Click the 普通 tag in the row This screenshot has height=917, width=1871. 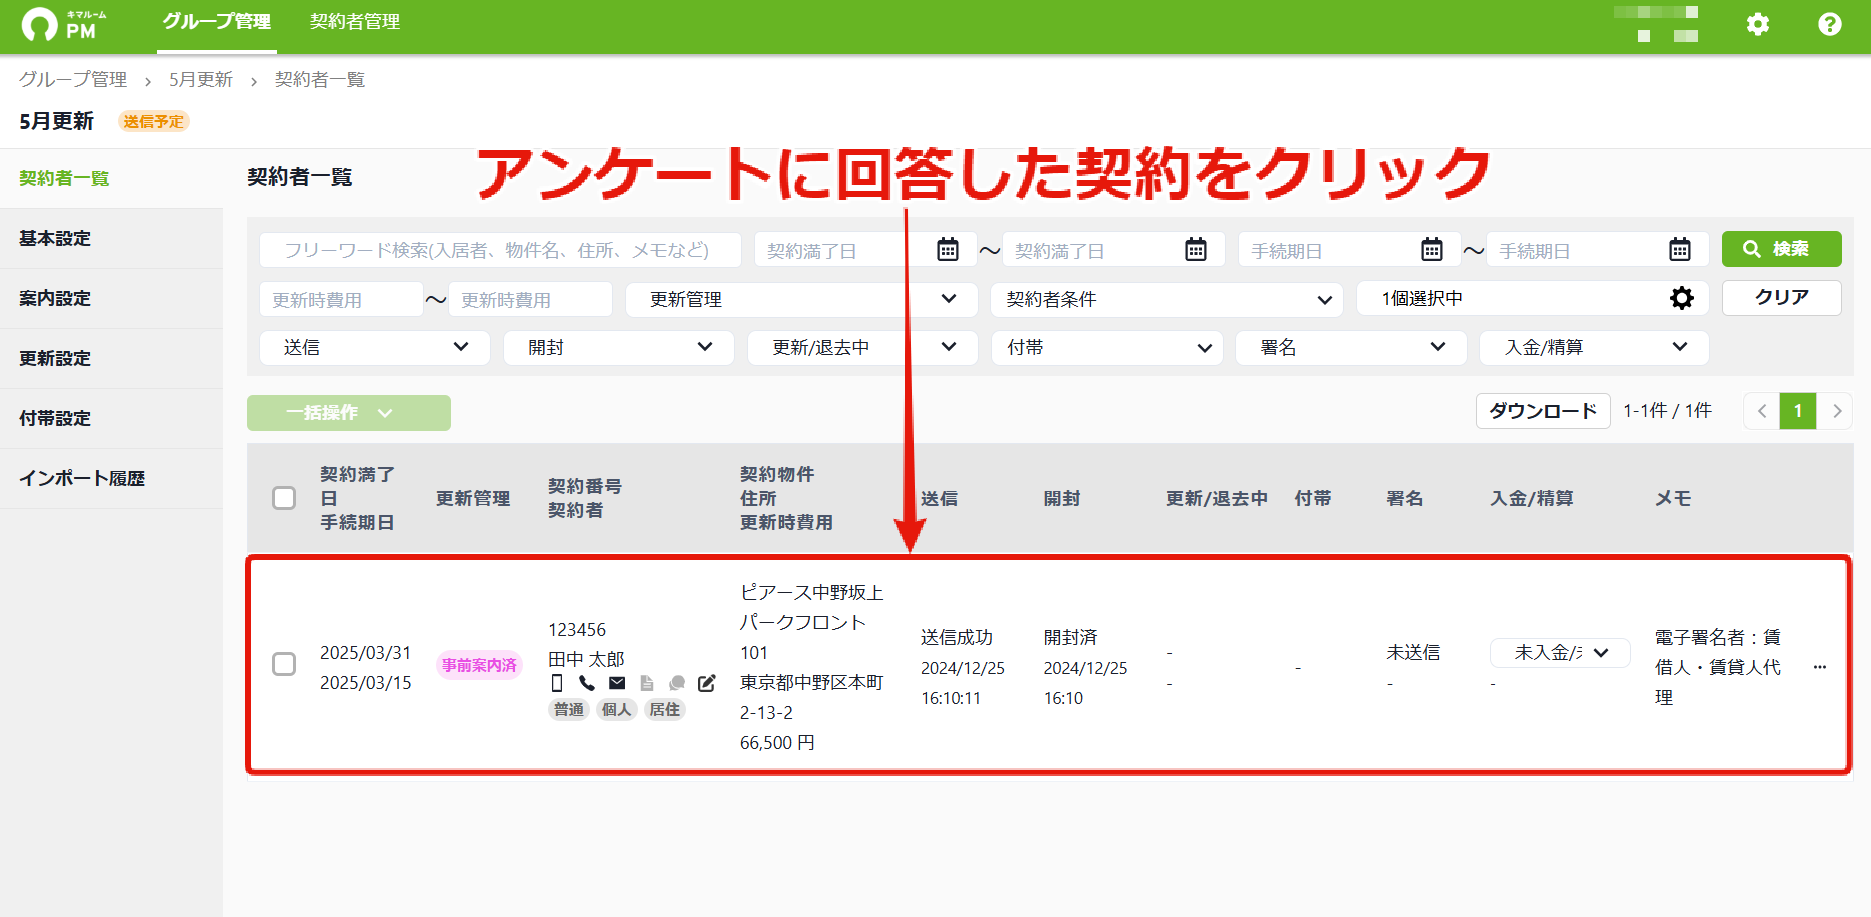(x=569, y=709)
